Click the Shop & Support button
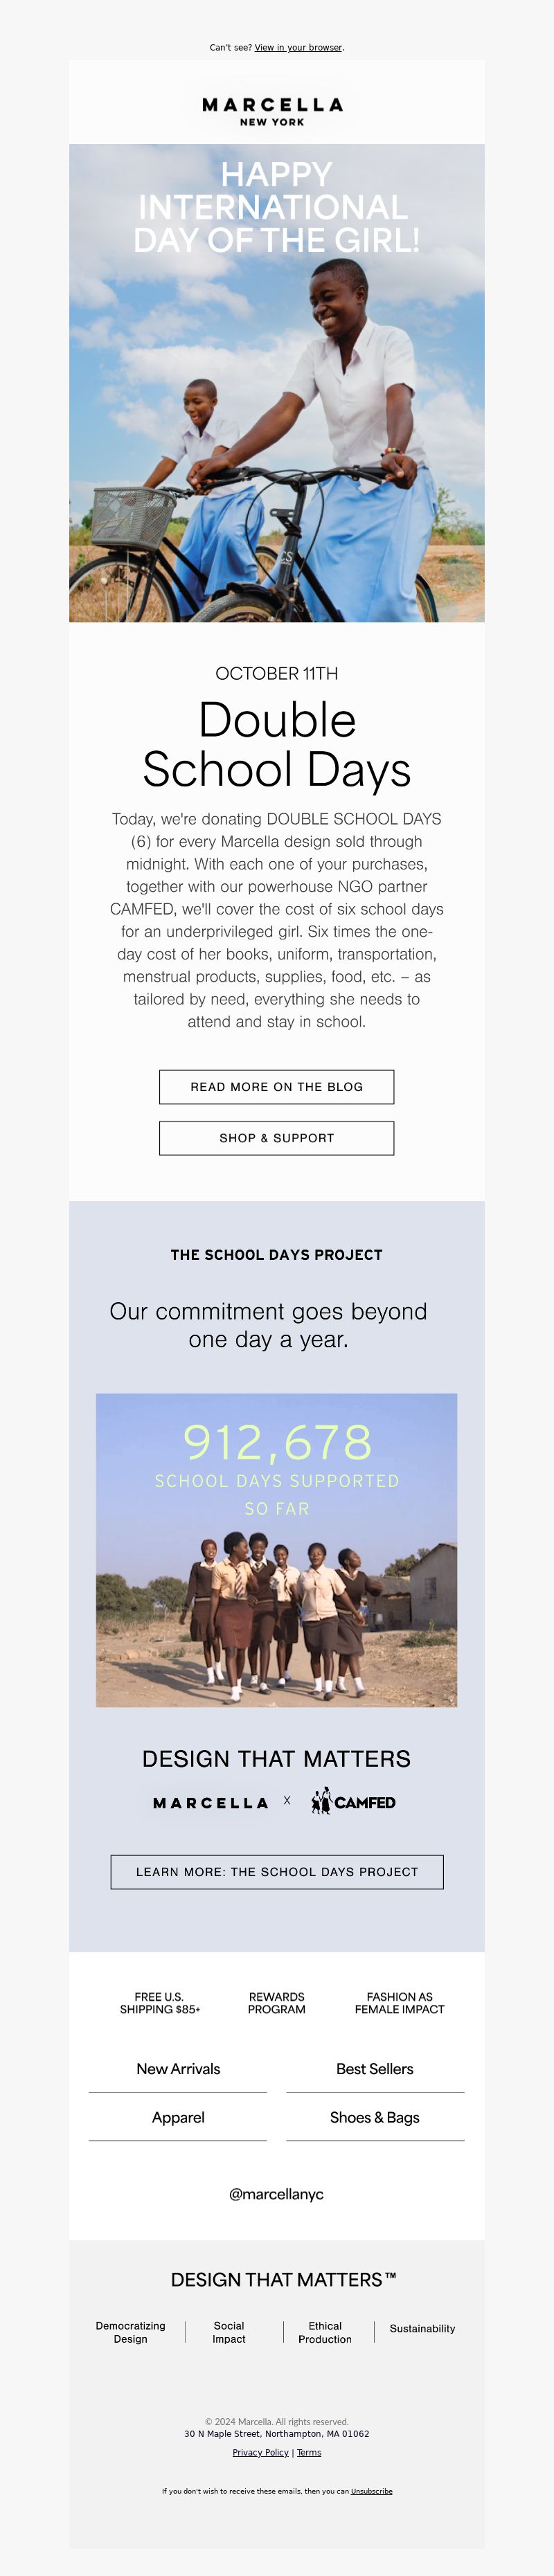 [x=277, y=1138]
